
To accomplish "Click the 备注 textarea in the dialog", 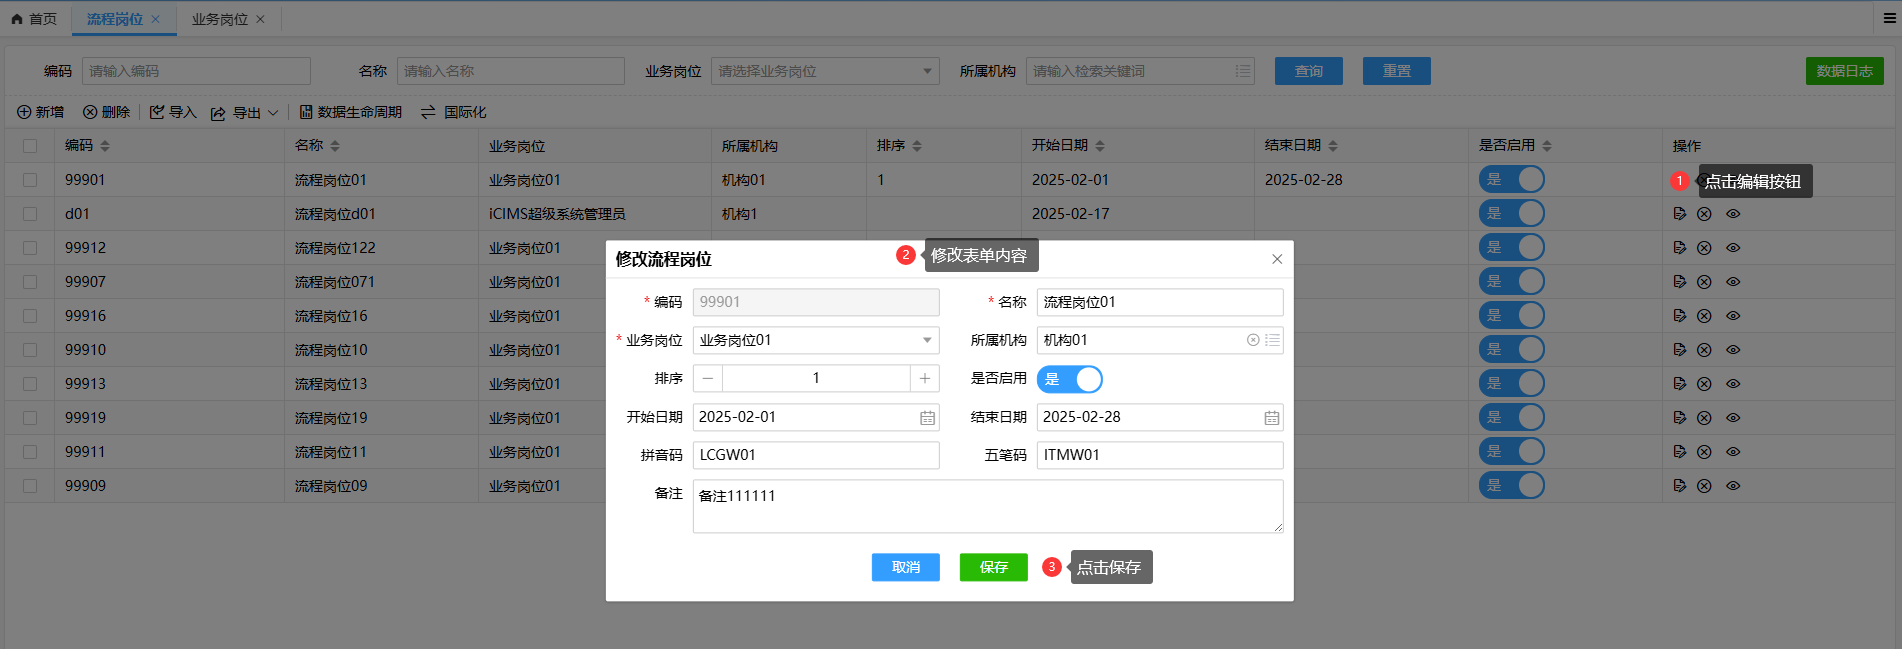I will (x=987, y=506).
